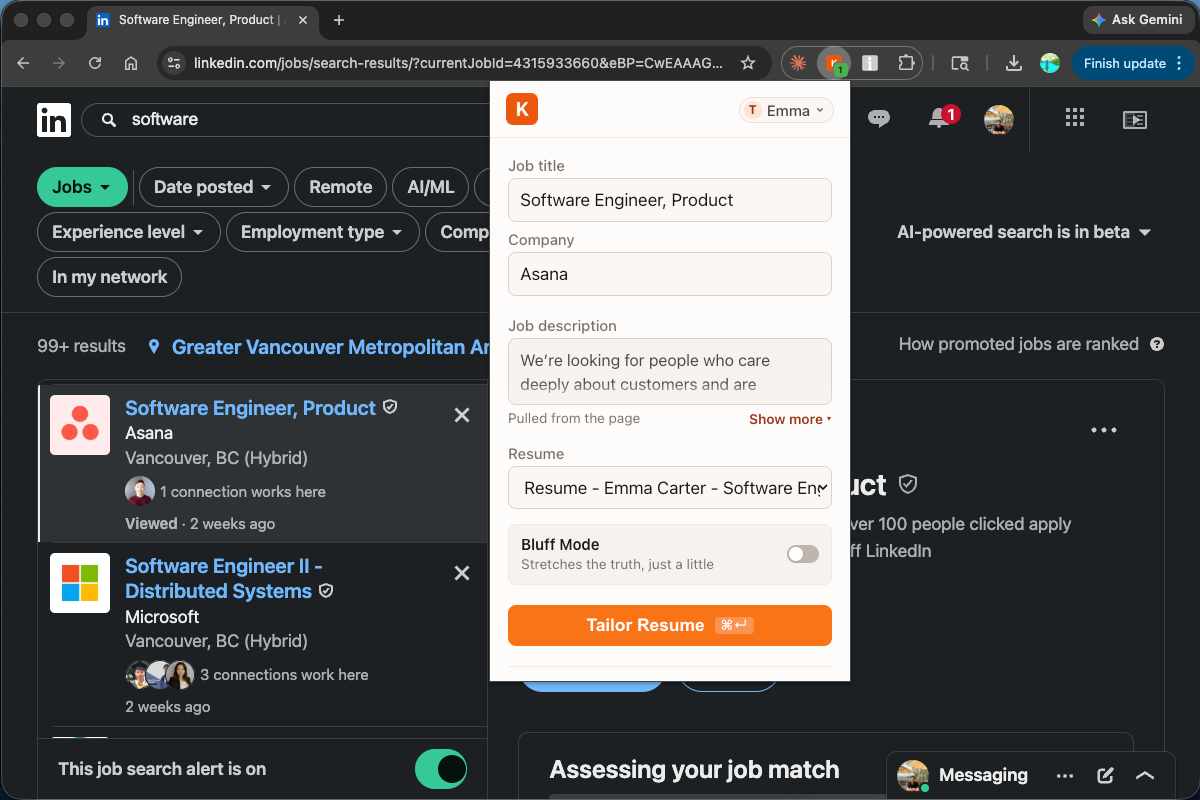Click the sunburst extension icon

point(798,63)
